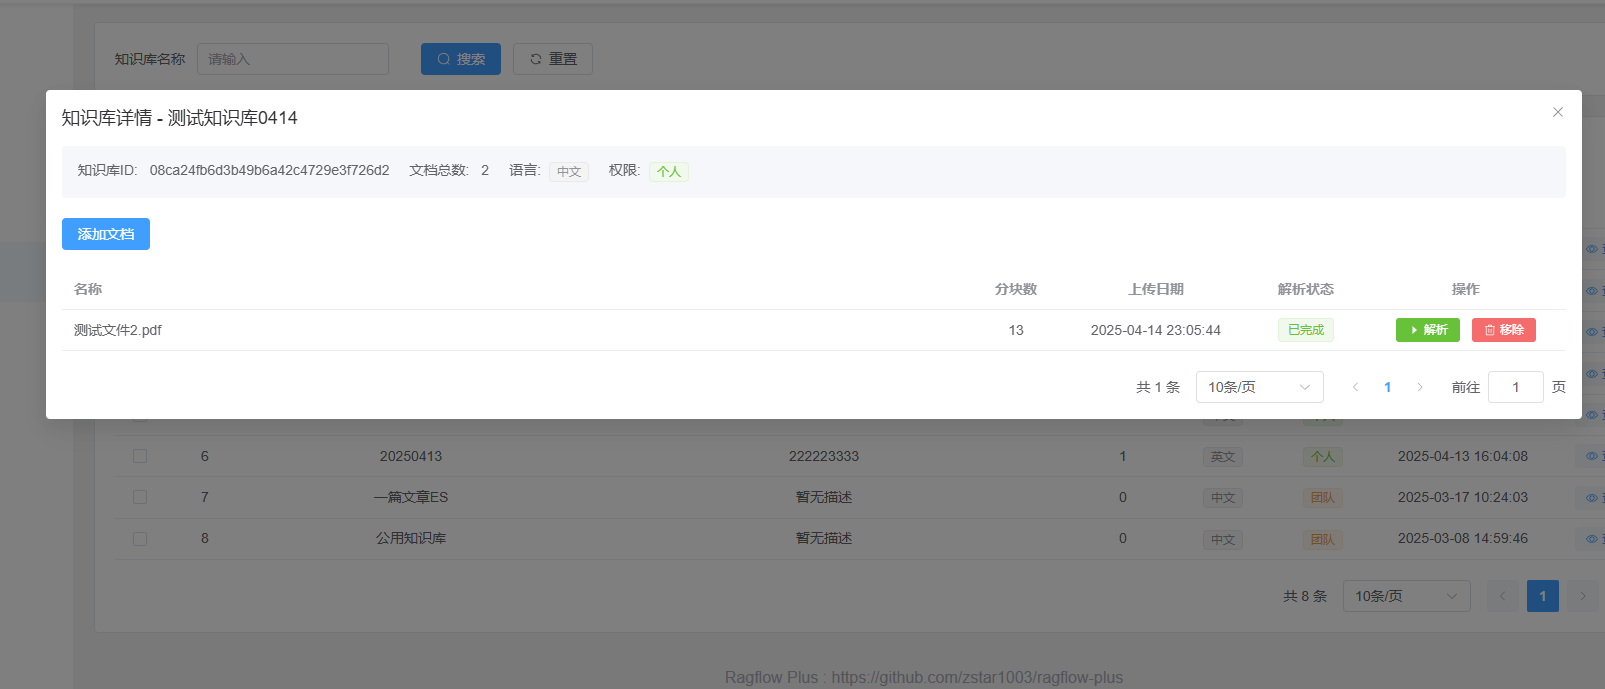Click the 前往 page number input field
Viewport: 1605px width, 689px height.
tap(1516, 387)
